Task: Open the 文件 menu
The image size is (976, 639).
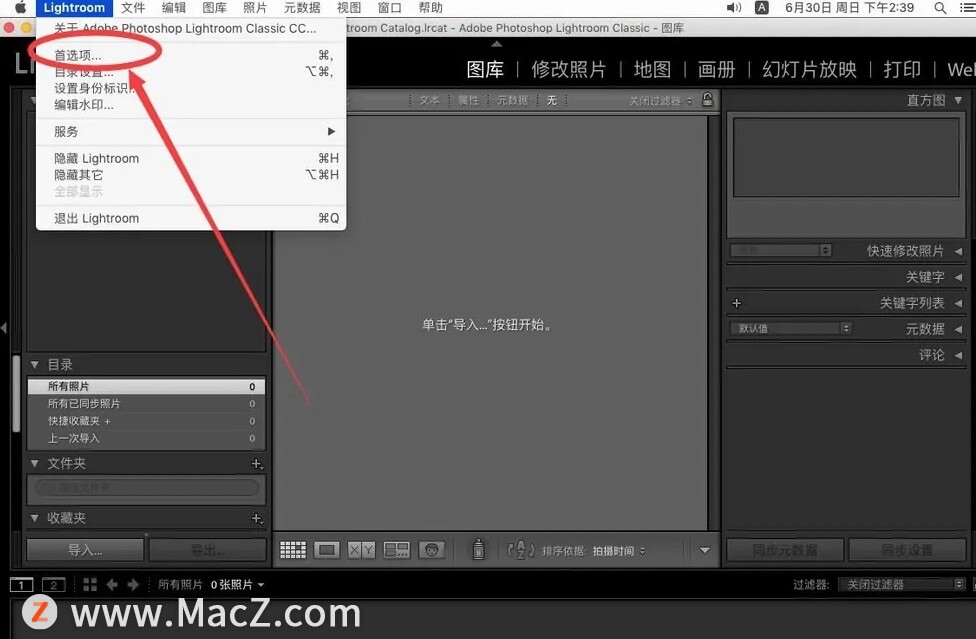Action: pos(133,7)
